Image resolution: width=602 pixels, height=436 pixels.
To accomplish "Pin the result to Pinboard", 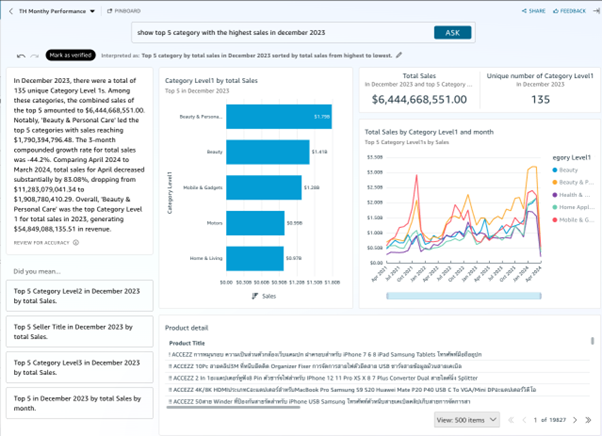I will click(124, 11).
